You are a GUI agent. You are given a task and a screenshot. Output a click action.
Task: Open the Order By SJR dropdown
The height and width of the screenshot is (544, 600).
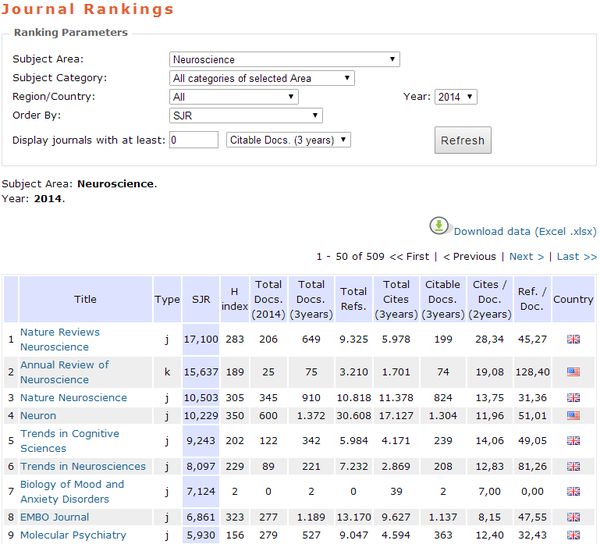(x=246, y=116)
